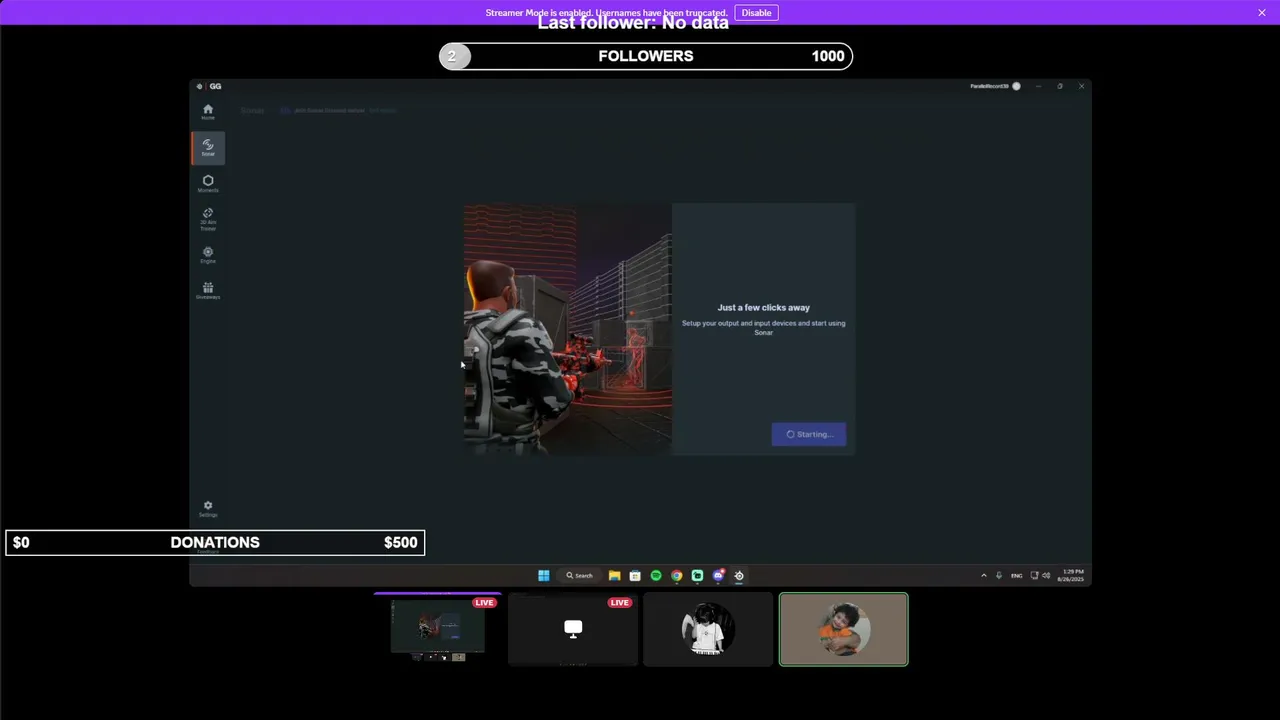Open the Giveaways gift icon
Viewport: 1280px width, 720px height.
(x=208, y=290)
